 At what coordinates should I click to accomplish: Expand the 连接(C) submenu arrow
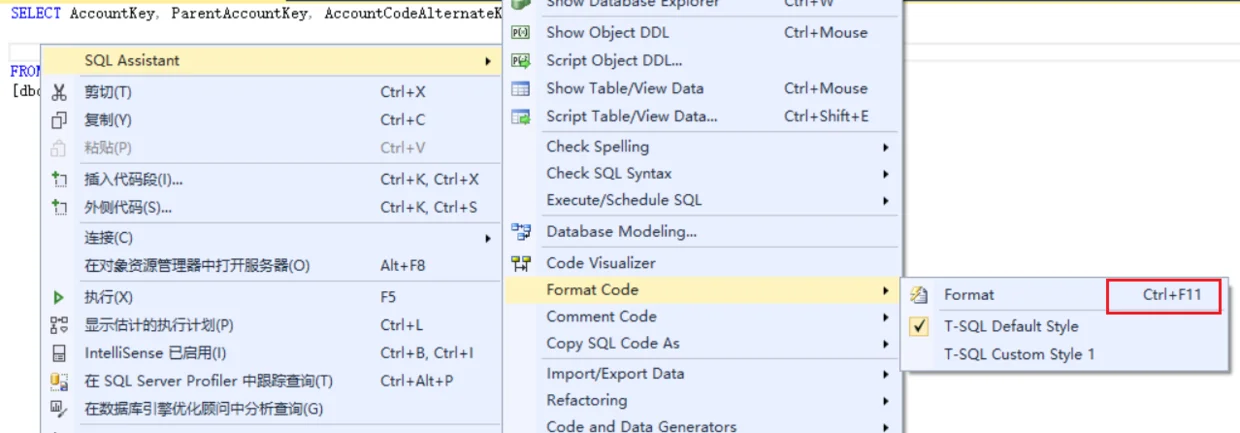488,238
